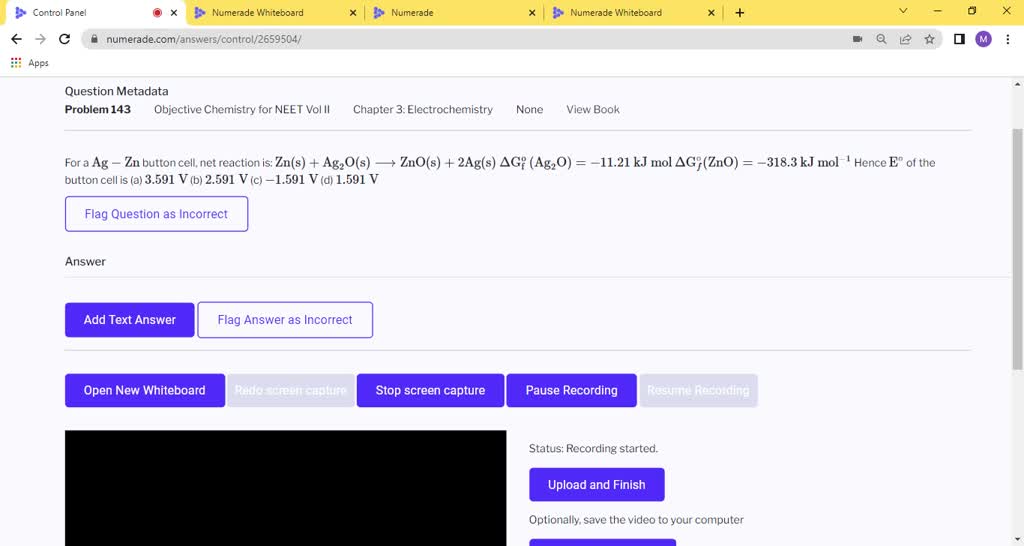Open the zoom magnifier icon
1024x546 pixels.
881,39
